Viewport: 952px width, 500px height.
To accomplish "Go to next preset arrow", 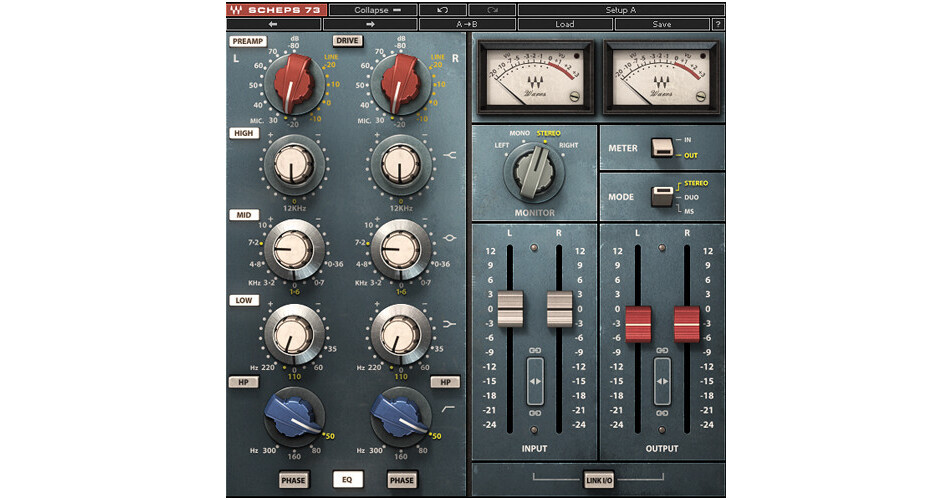I will pyautogui.click(x=370, y=24).
